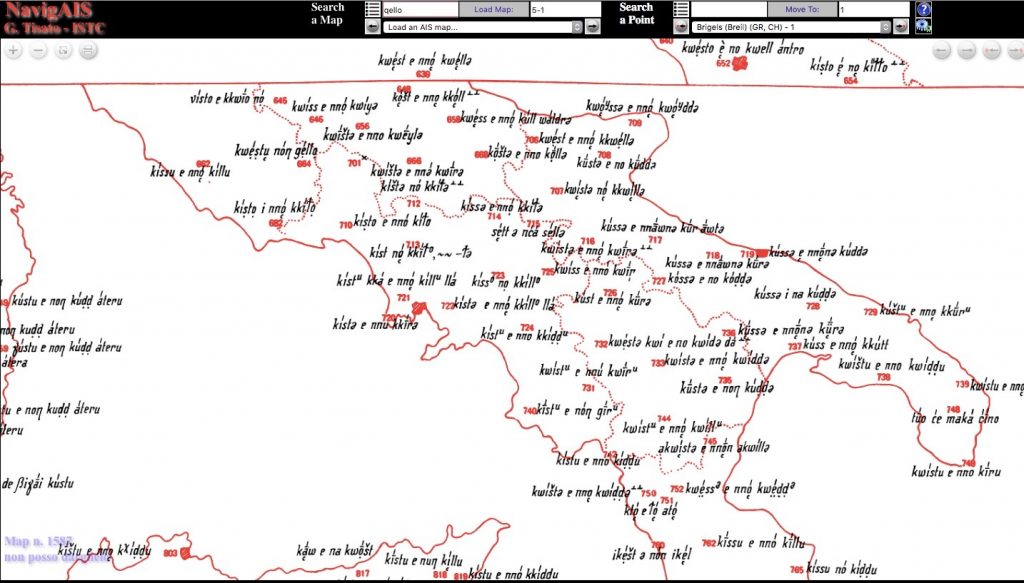Click point number 714 on map
Screen dimensions: 1024x583
(494, 216)
